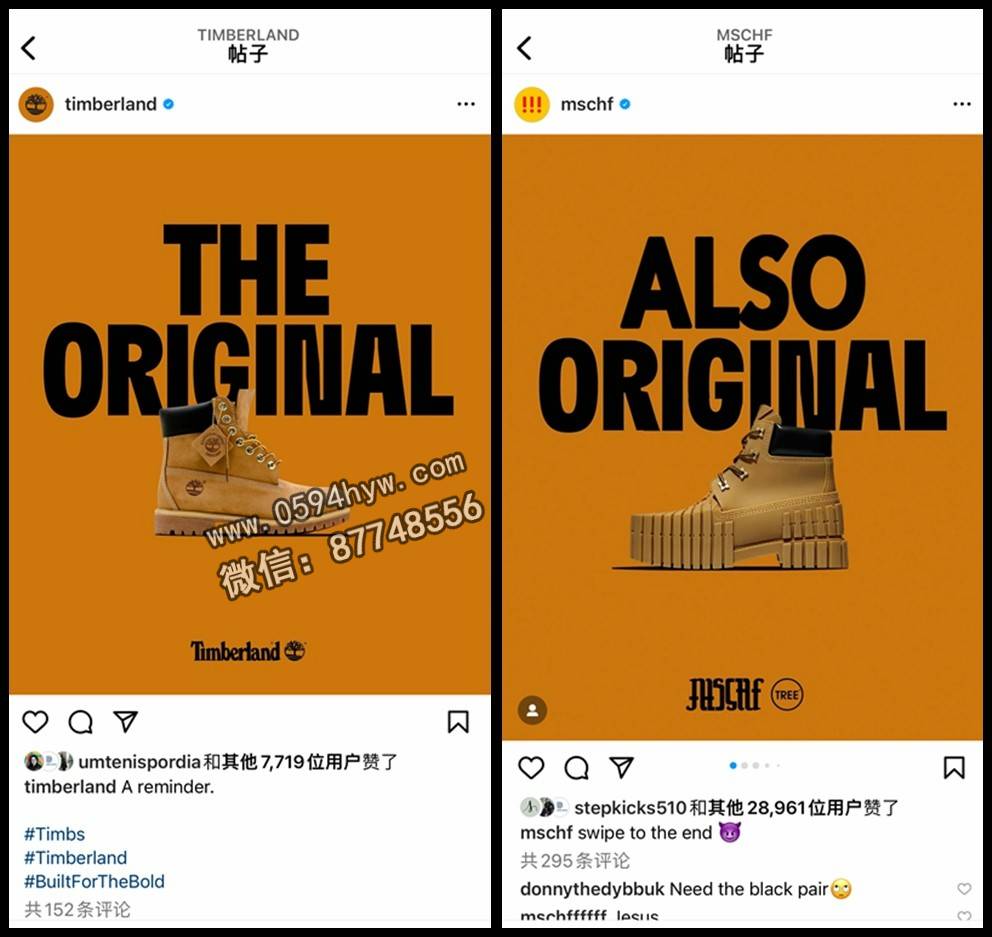Open the mschf profile avatar
992x937 pixels.
pos(532,104)
